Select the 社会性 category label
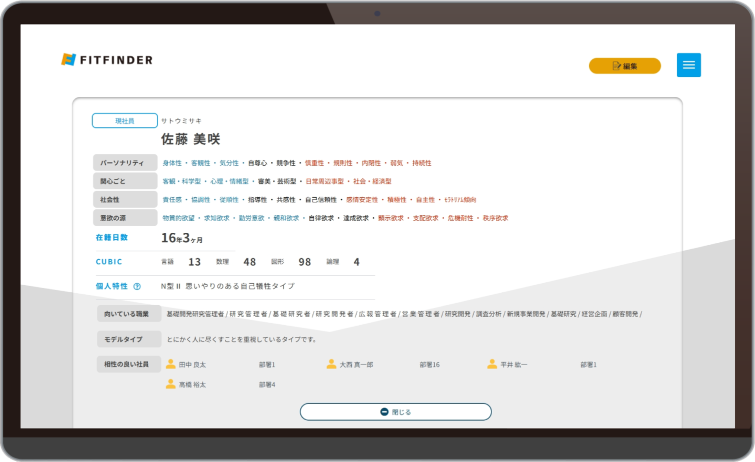 coord(125,199)
